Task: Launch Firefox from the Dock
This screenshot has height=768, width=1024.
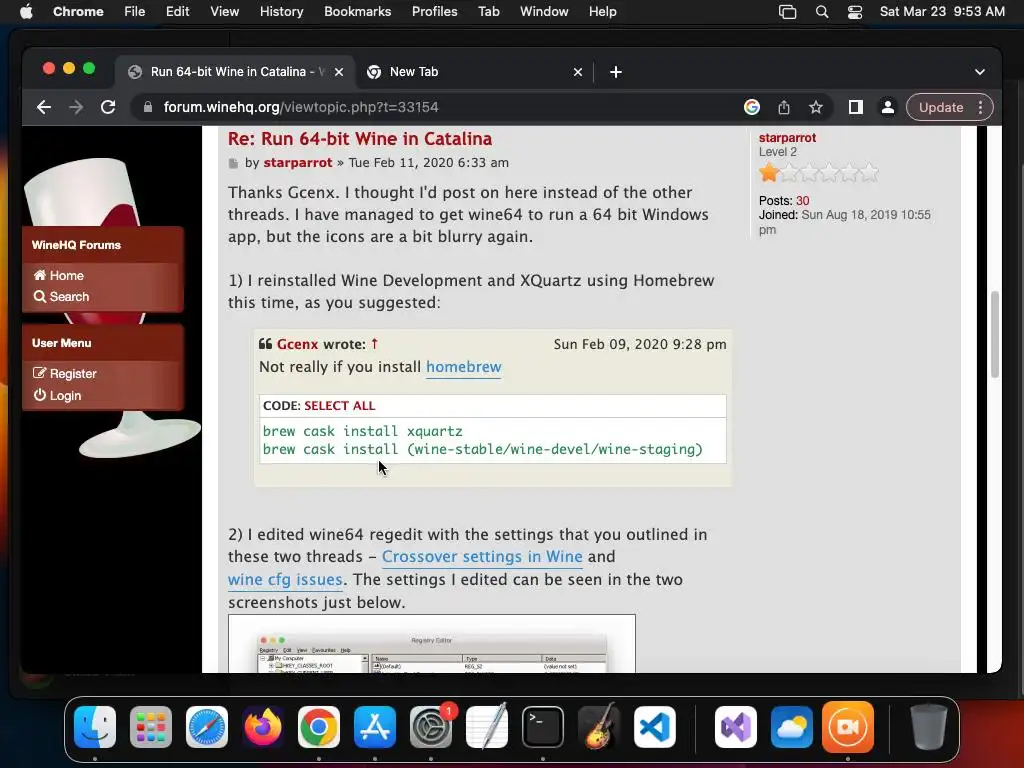Action: tap(263, 727)
